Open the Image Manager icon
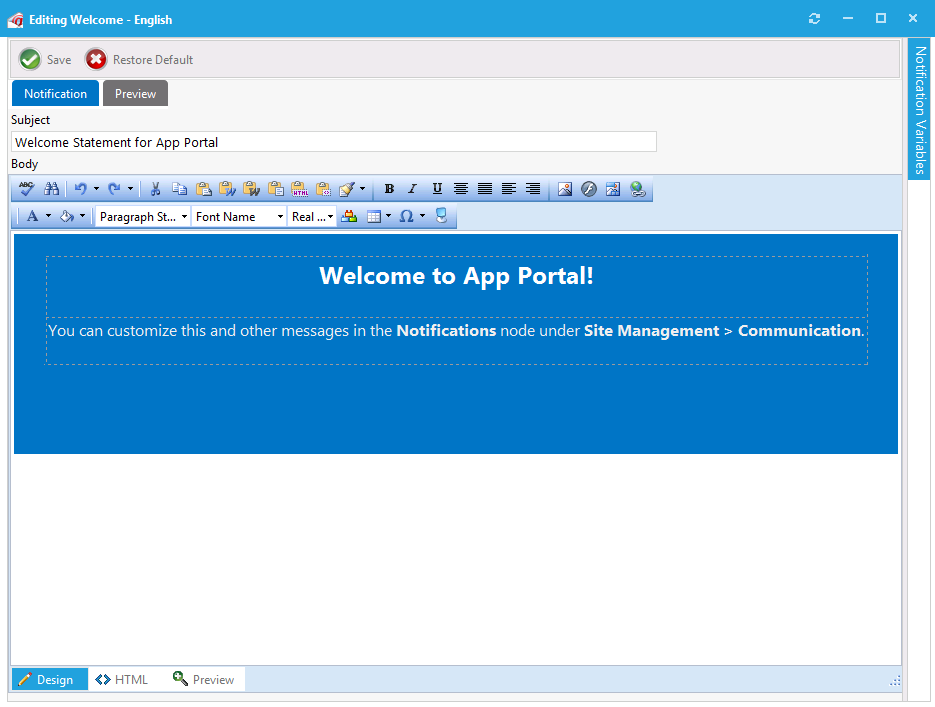The image size is (935, 707). pos(565,189)
